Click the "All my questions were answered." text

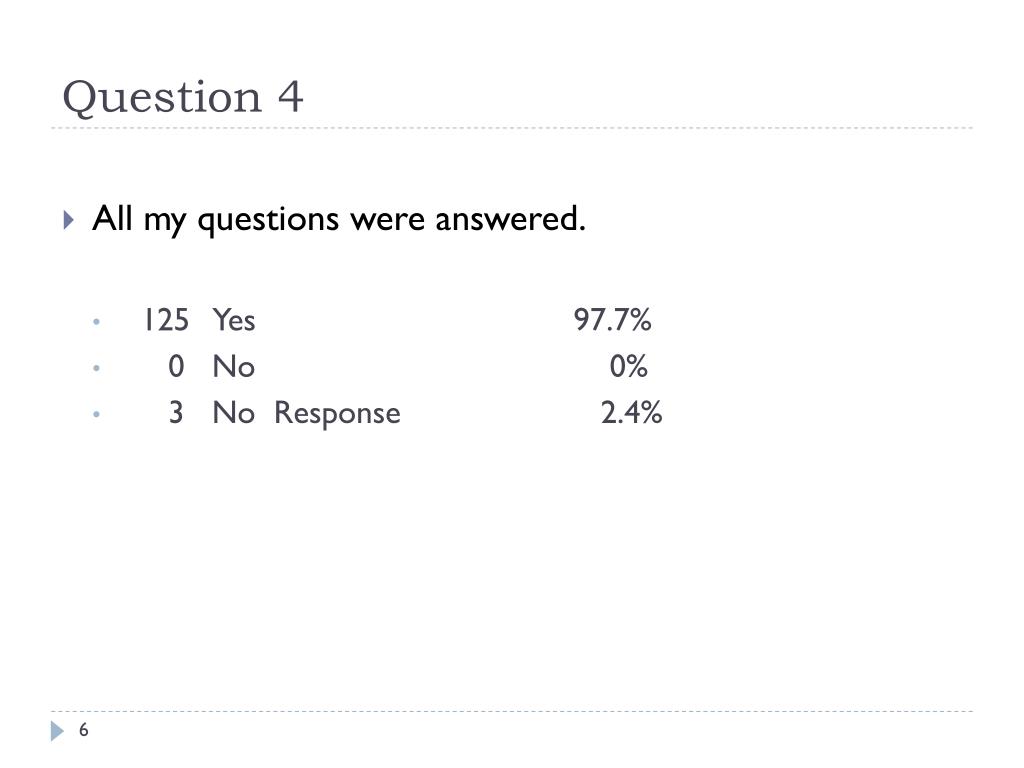point(338,219)
